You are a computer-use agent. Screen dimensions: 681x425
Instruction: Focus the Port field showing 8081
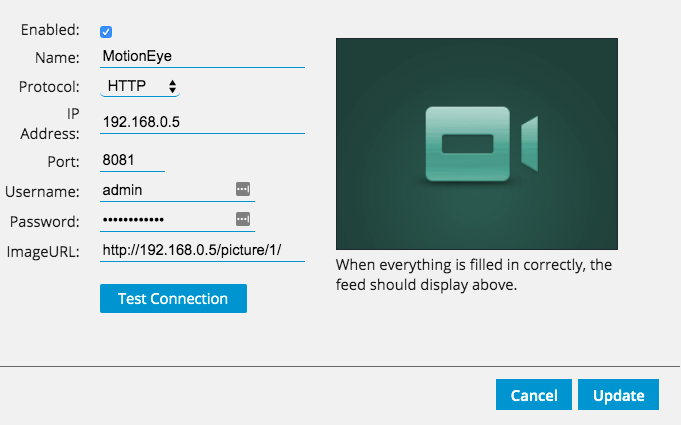pyautogui.click(x=132, y=161)
